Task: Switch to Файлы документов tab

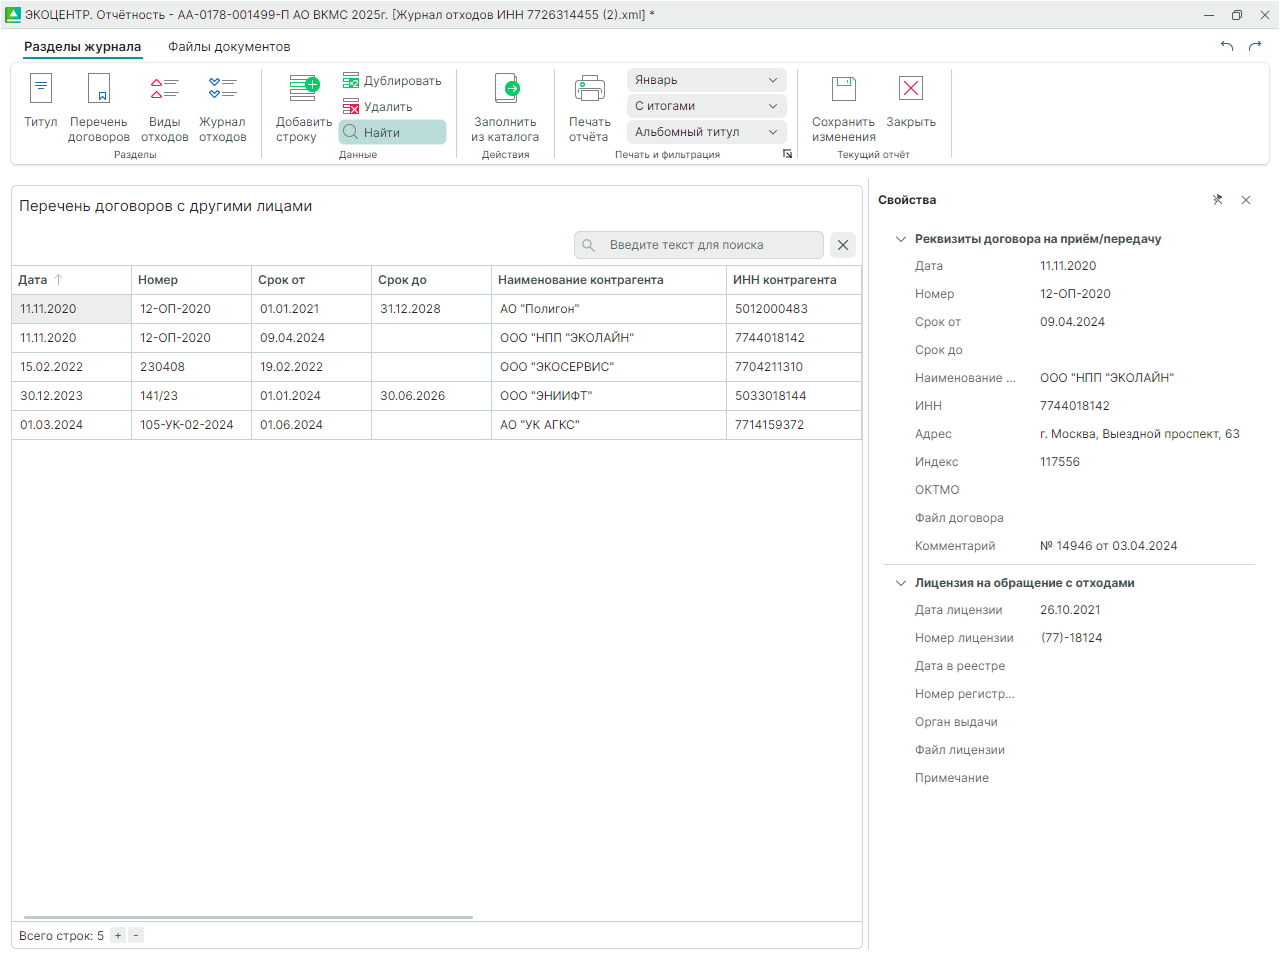Action: click(229, 47)
